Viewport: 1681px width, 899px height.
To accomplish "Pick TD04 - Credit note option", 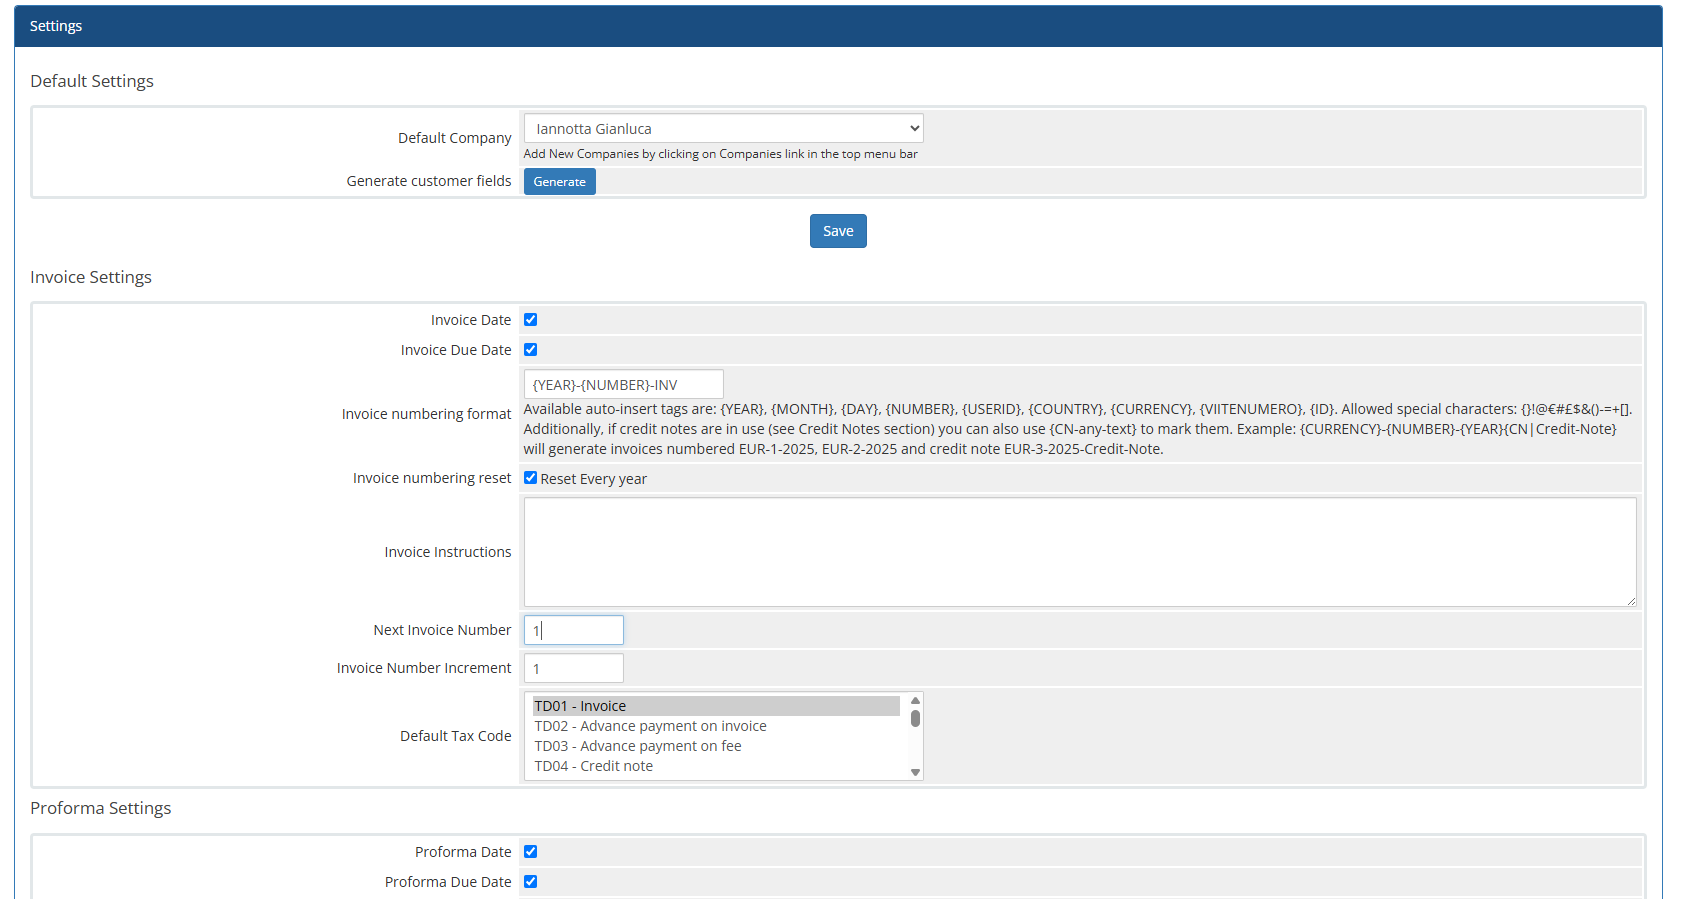I will pos(715,766).
